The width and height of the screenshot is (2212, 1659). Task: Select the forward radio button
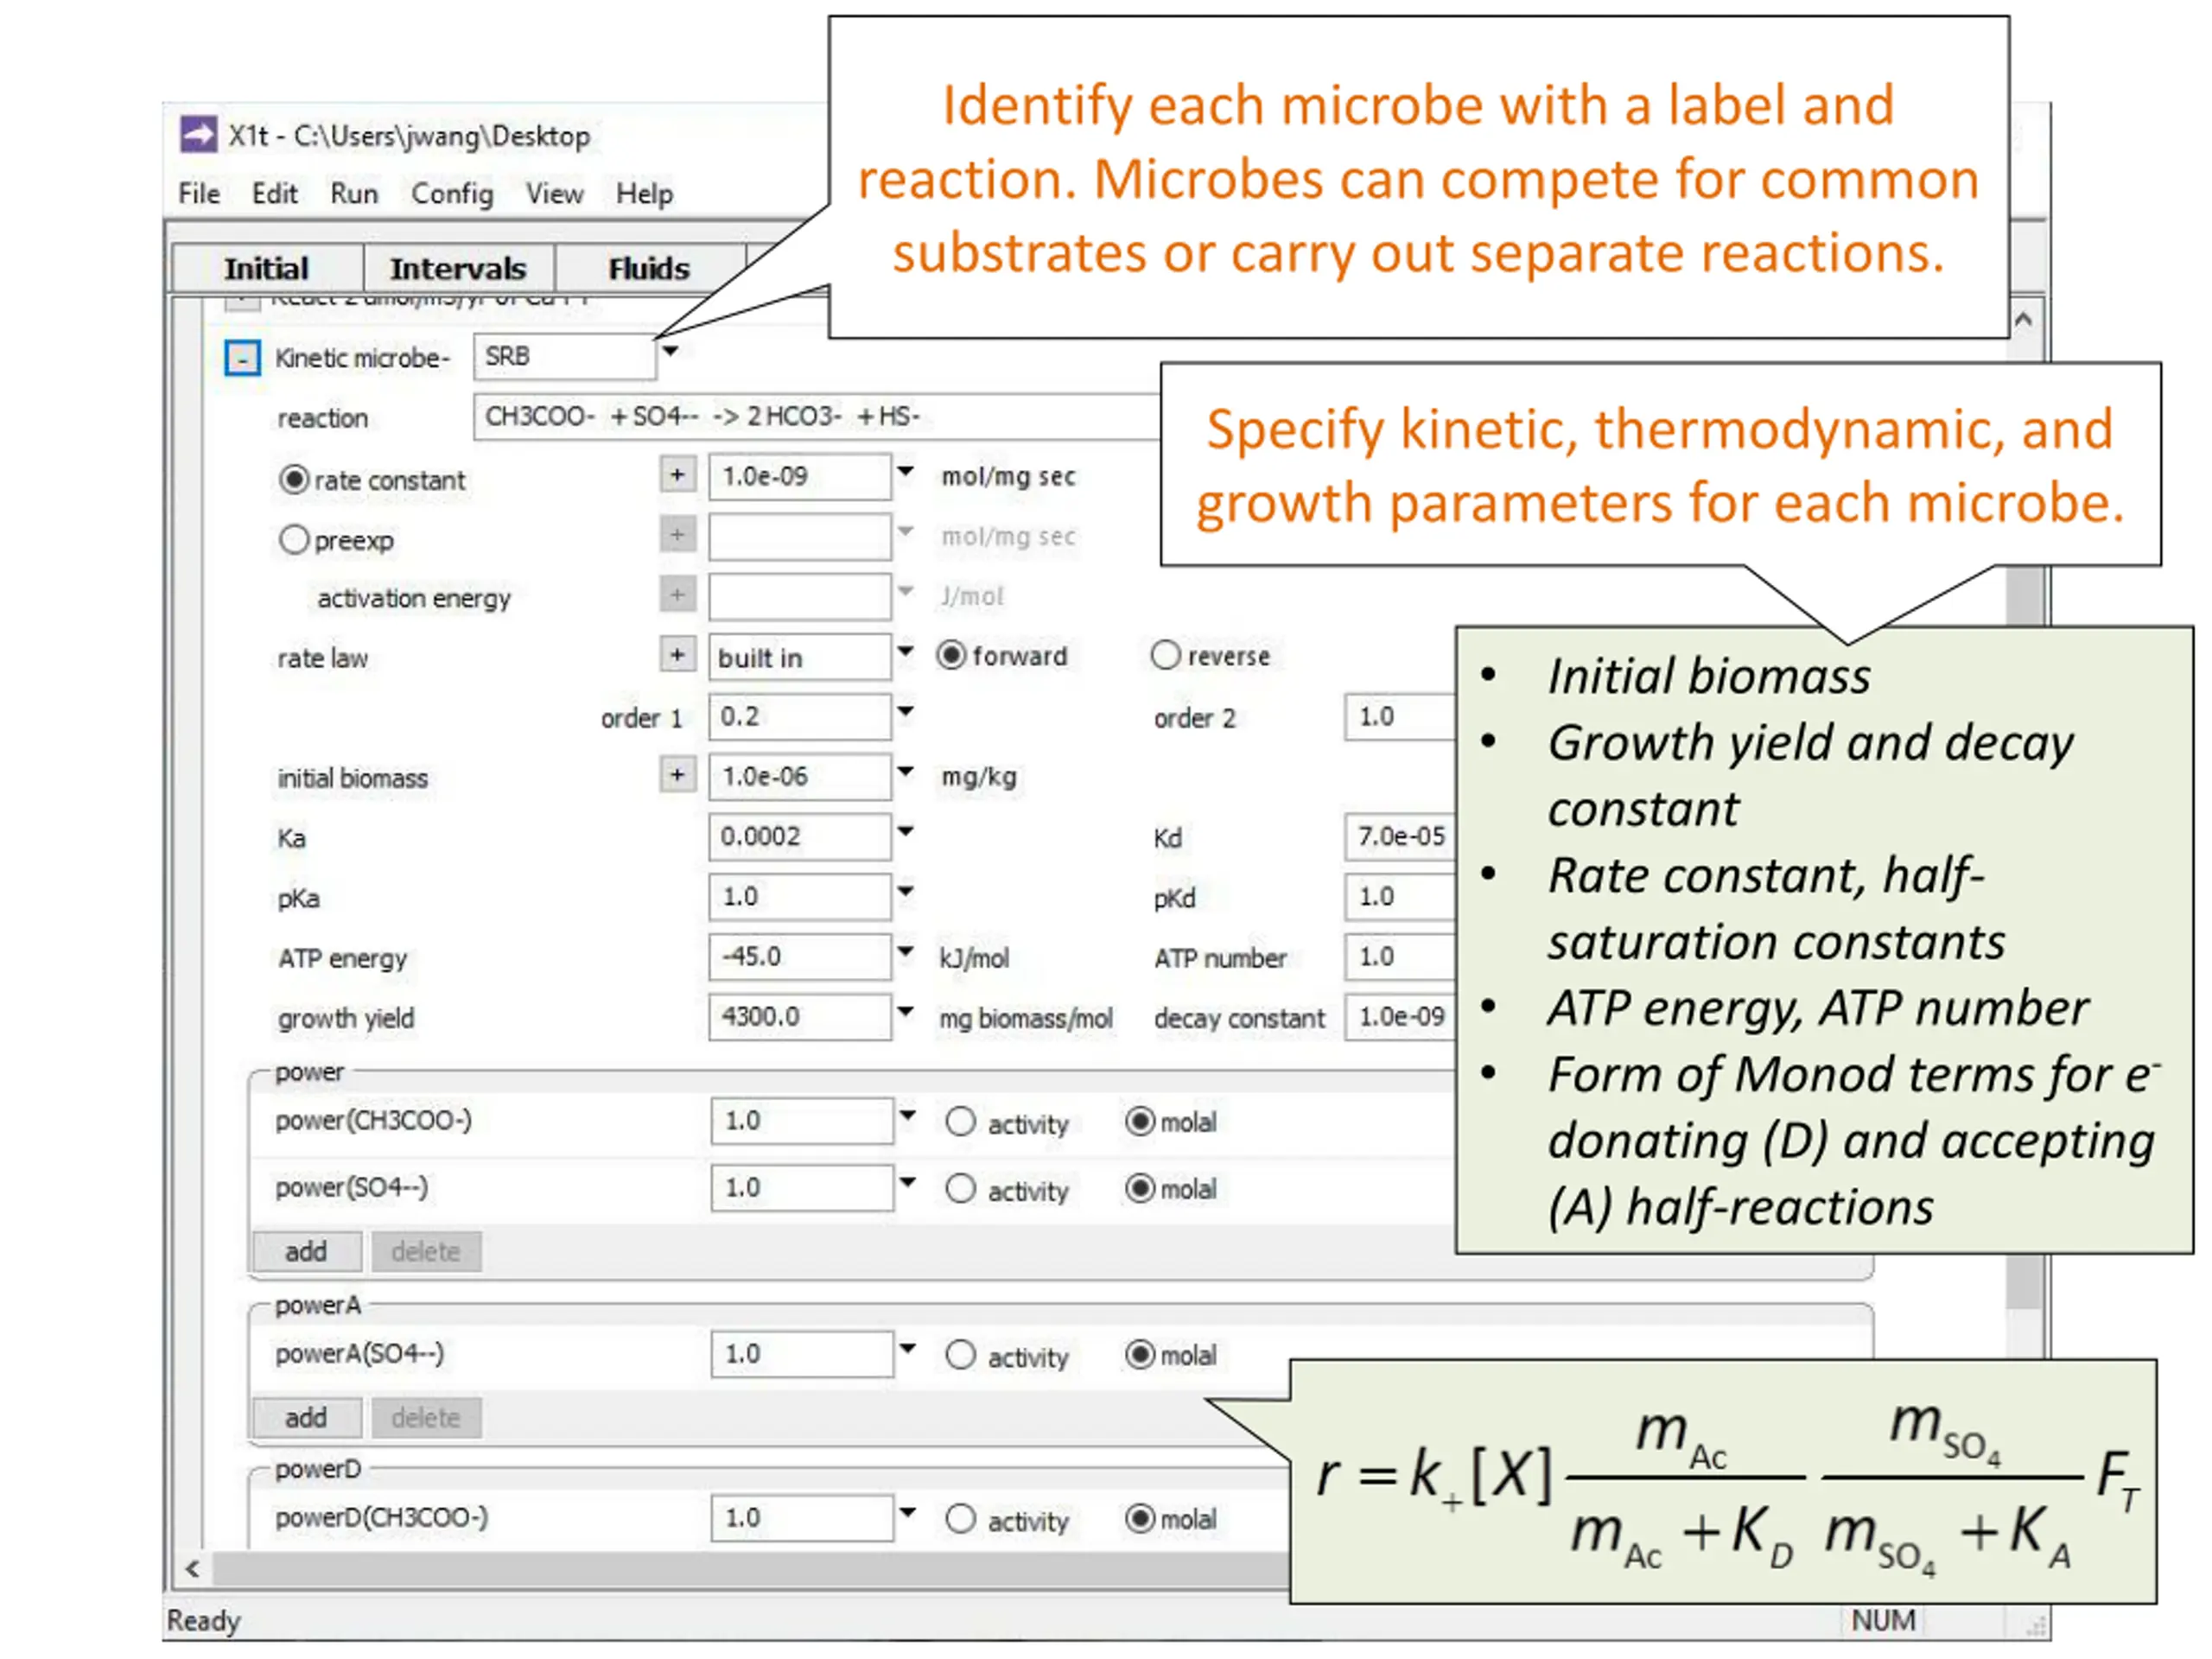[951, 656]
